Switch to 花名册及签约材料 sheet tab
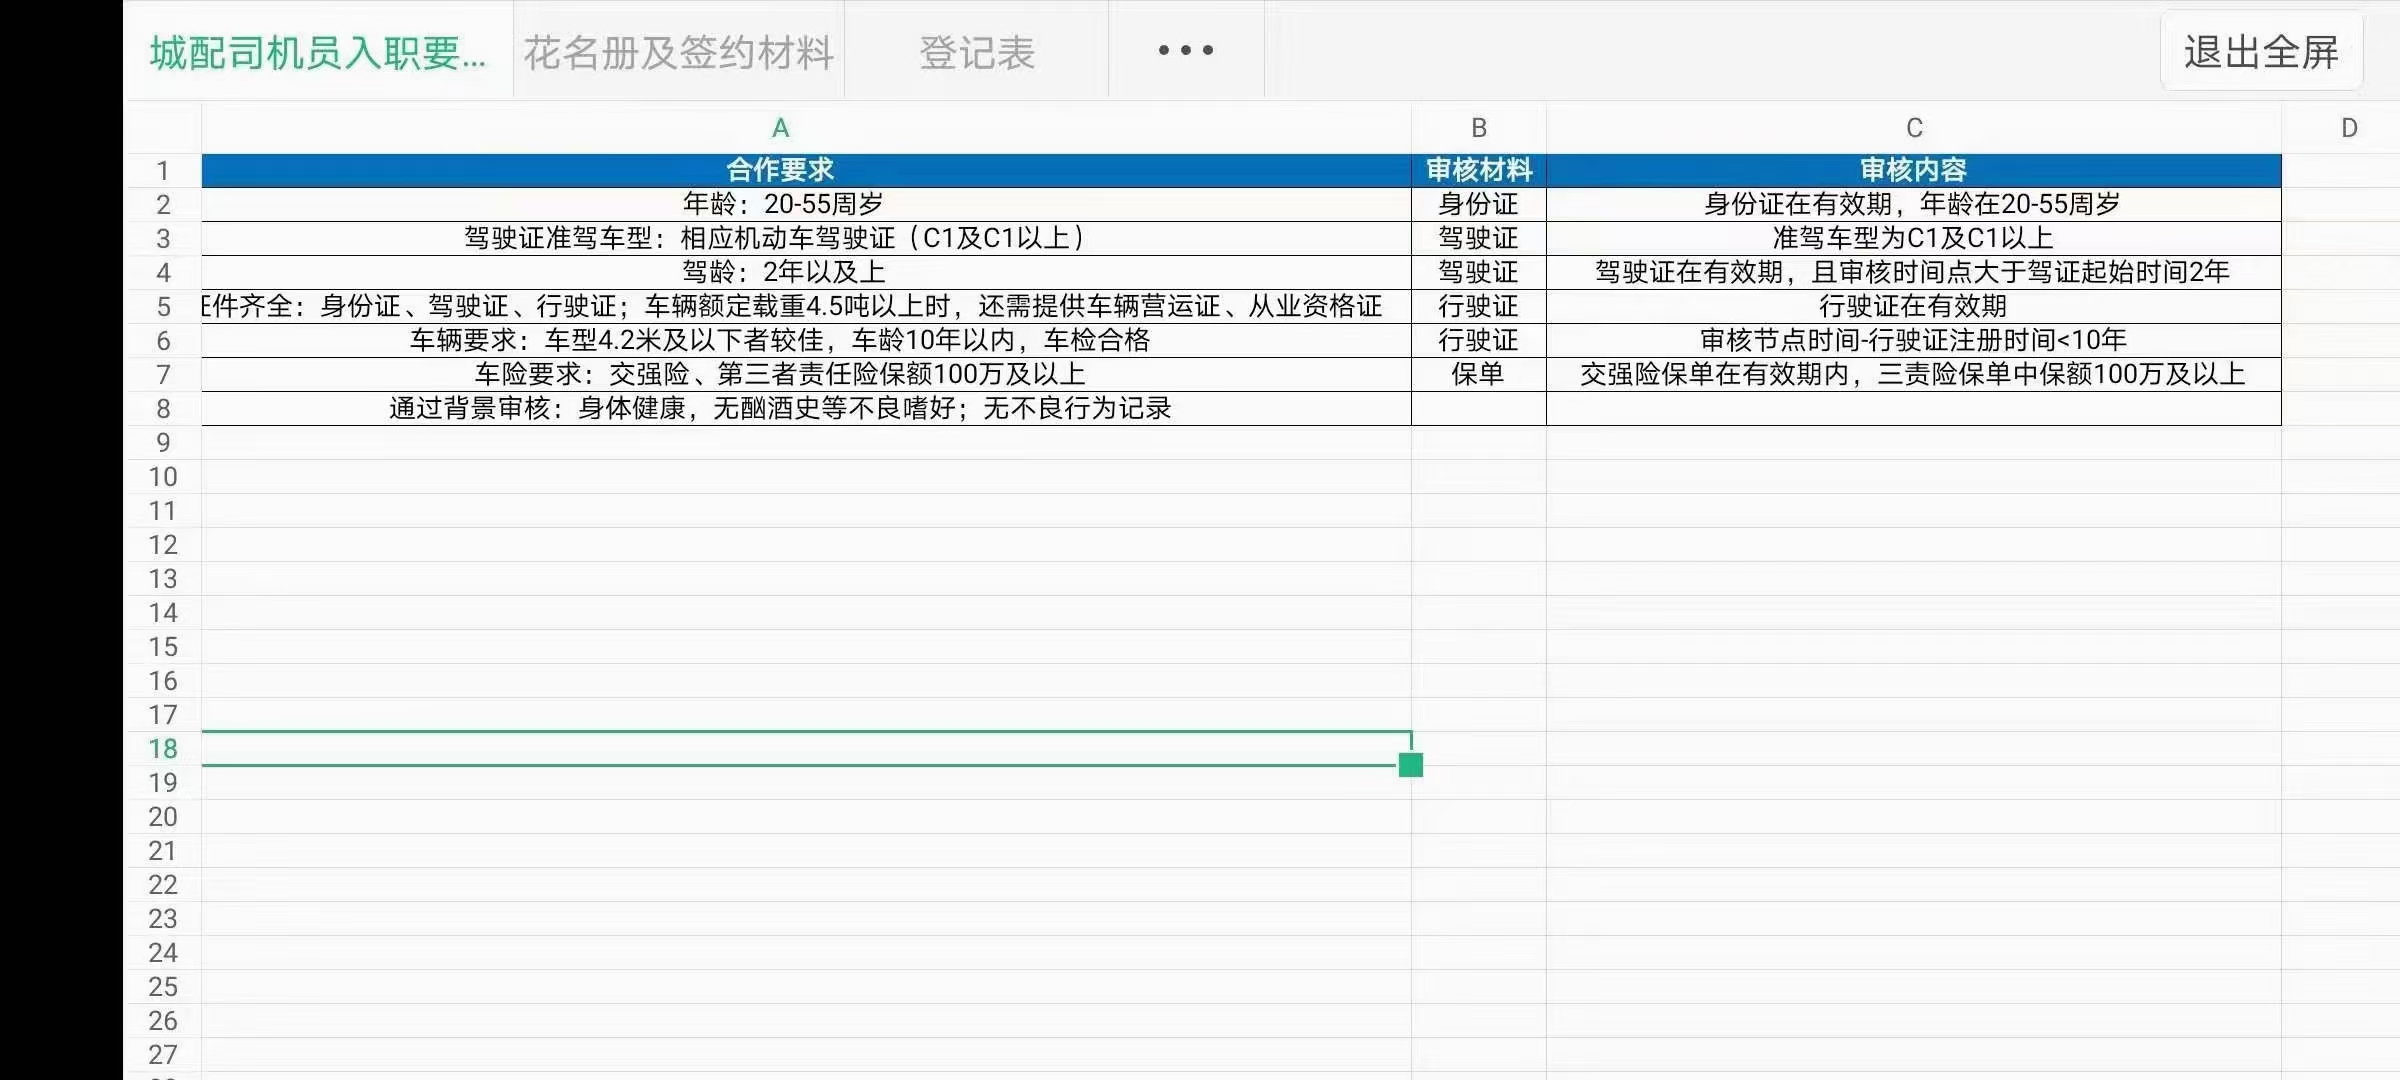The image size is (2400, 1080). [679, 52]
